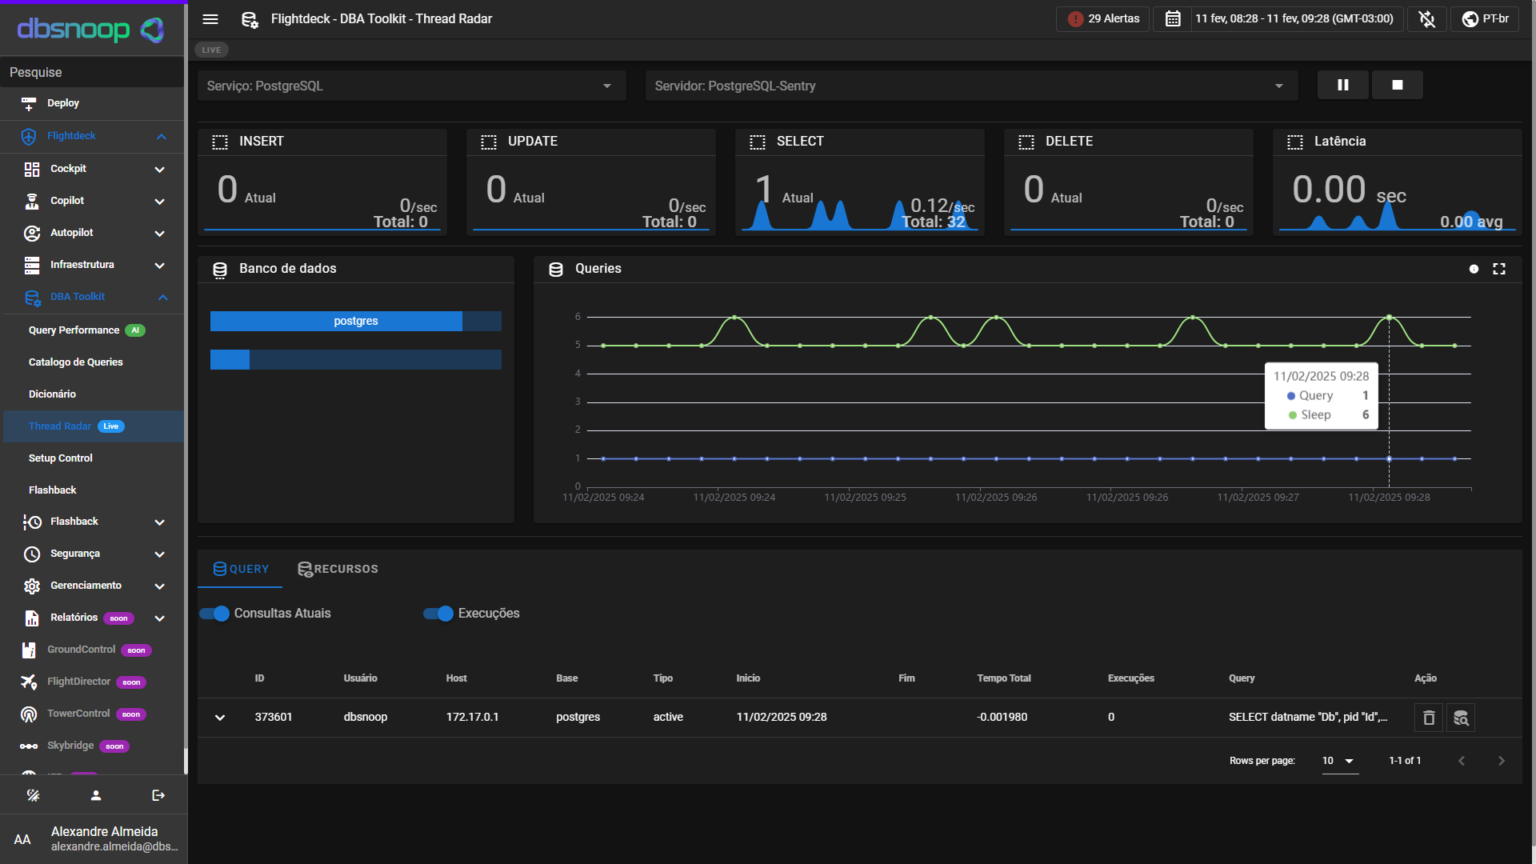Click the Segurança clock icon
This screenshot has width=1536, height=864.
click(32, 554)
